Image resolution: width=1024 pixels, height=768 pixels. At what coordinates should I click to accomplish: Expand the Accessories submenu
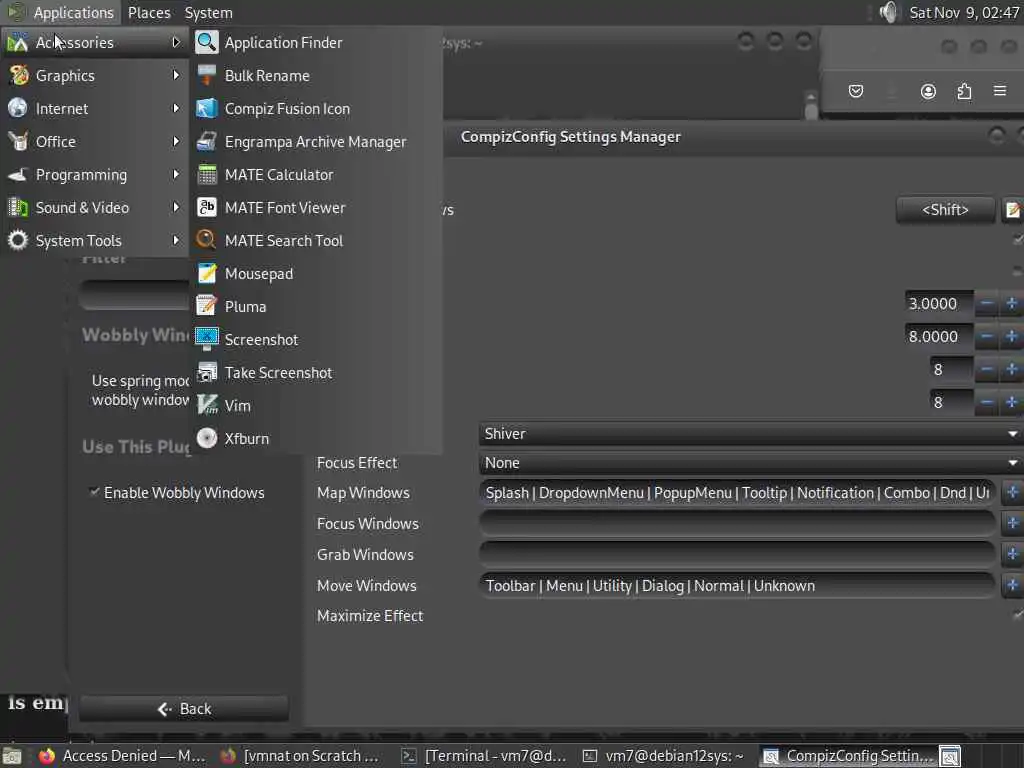[x=95, y=42]
